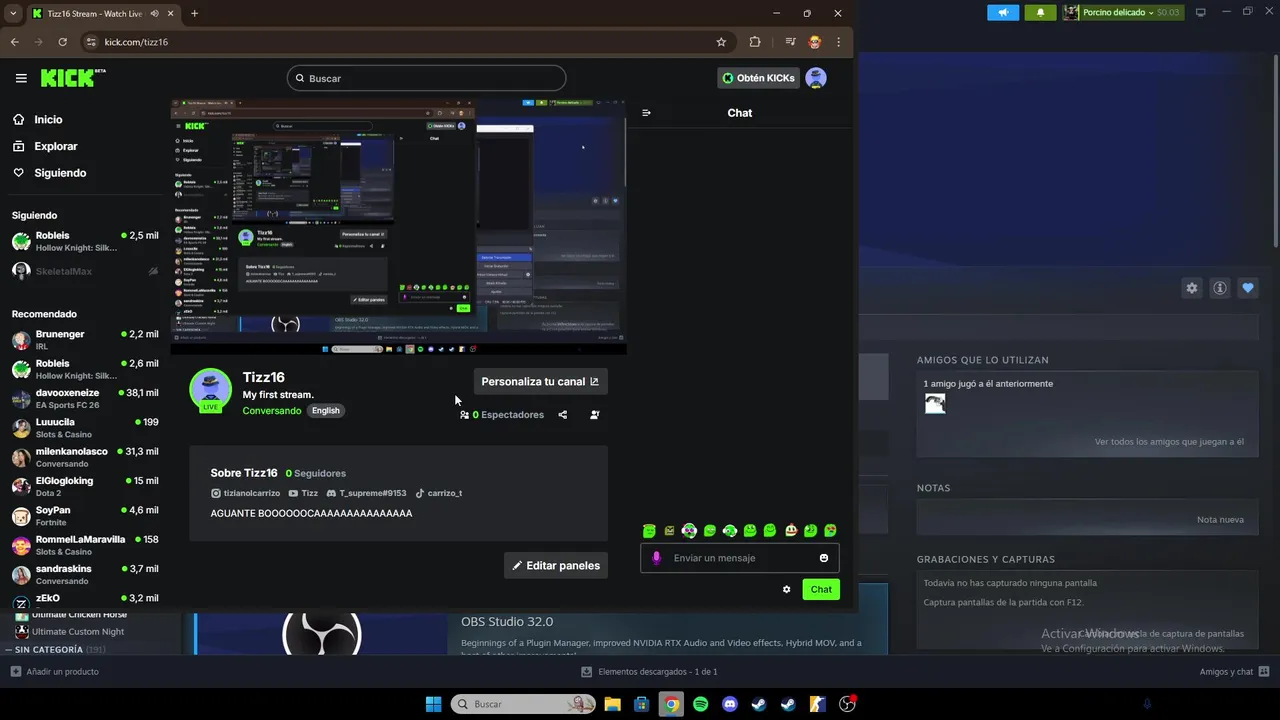Open chat settings gear icon
The width and height of the screenshot is (1280, 720).
pos(786,589)
